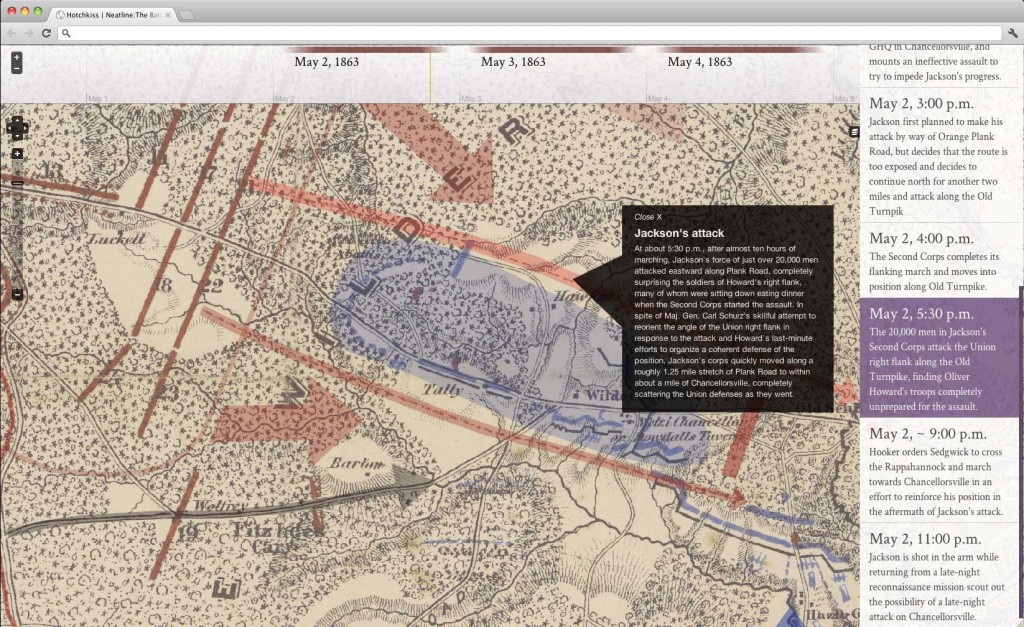
Task: Zoom in the map with plus button
Action: pyautogui.click(x=18, y=153)
